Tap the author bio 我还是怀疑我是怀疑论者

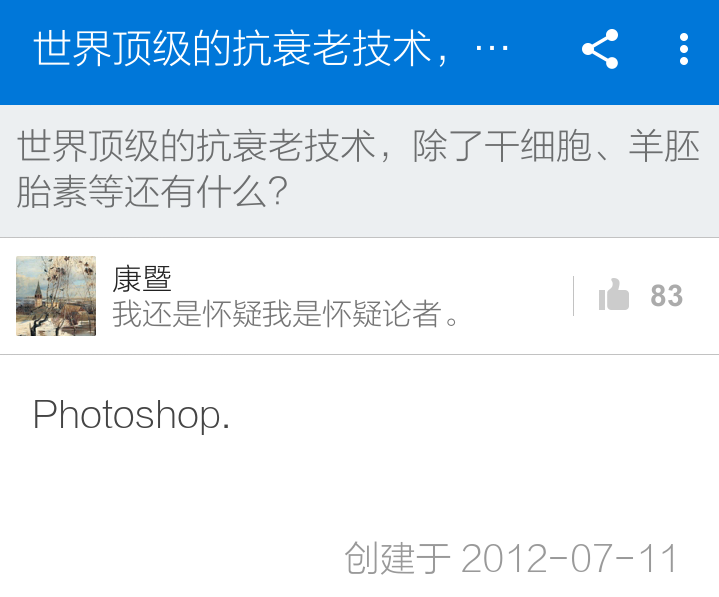pos(285,315)
